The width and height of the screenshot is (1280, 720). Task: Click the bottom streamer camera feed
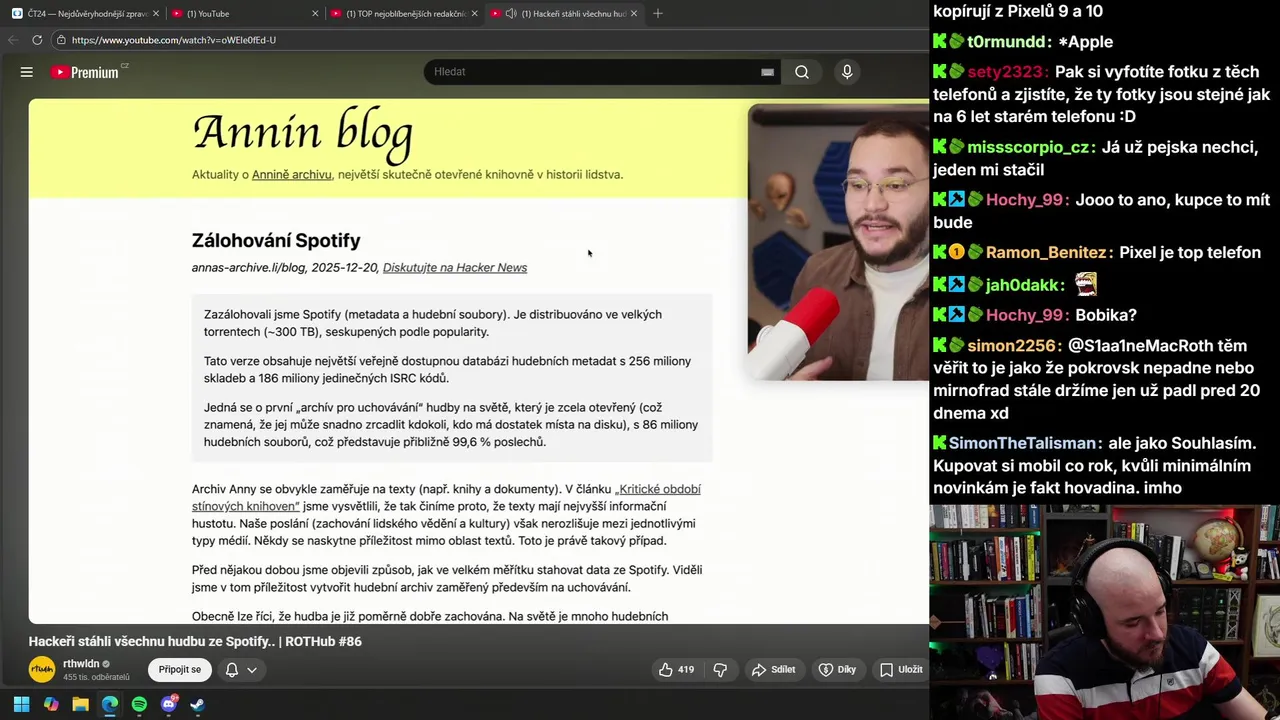tap(1104, 612)
